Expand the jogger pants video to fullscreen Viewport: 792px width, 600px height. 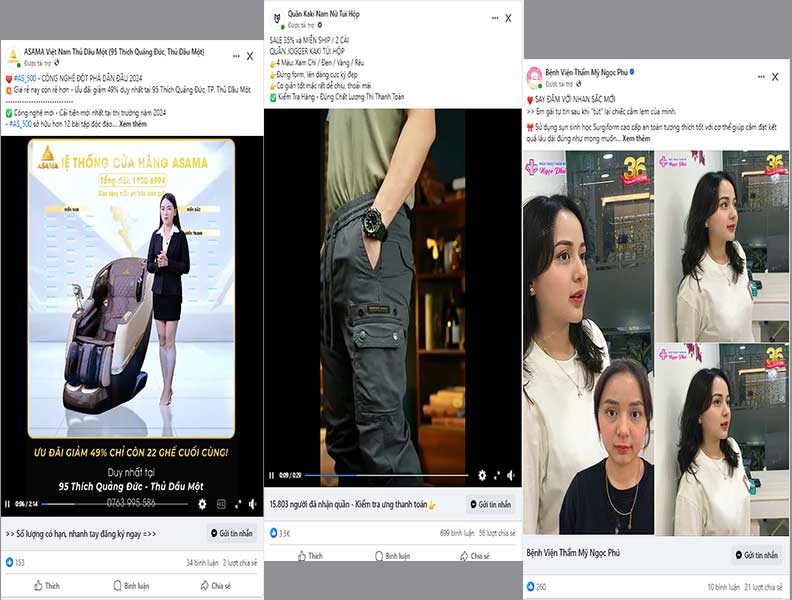(x=497, y=476)
